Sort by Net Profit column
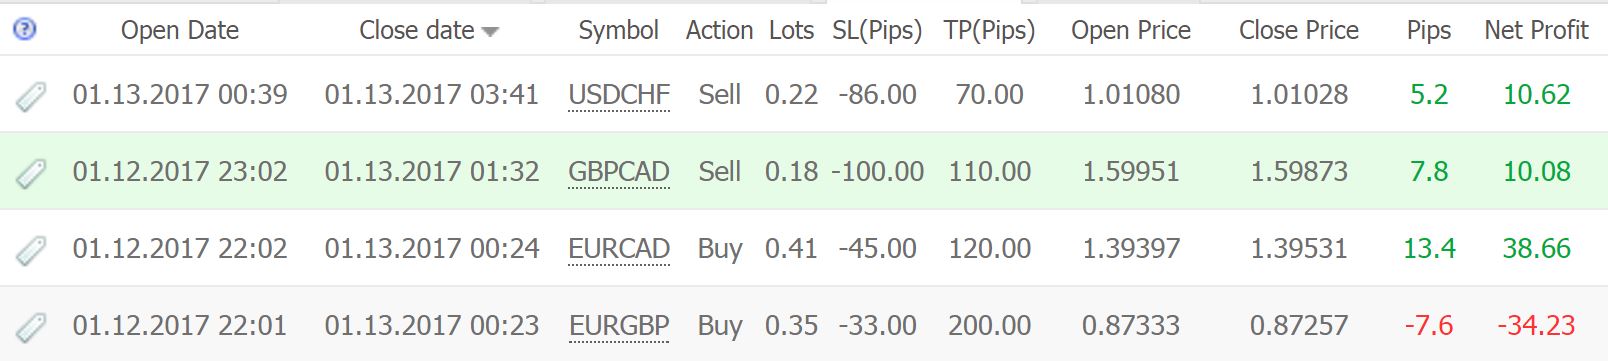This screenshot has width=1608, height=361. [x=1536, y=31]
